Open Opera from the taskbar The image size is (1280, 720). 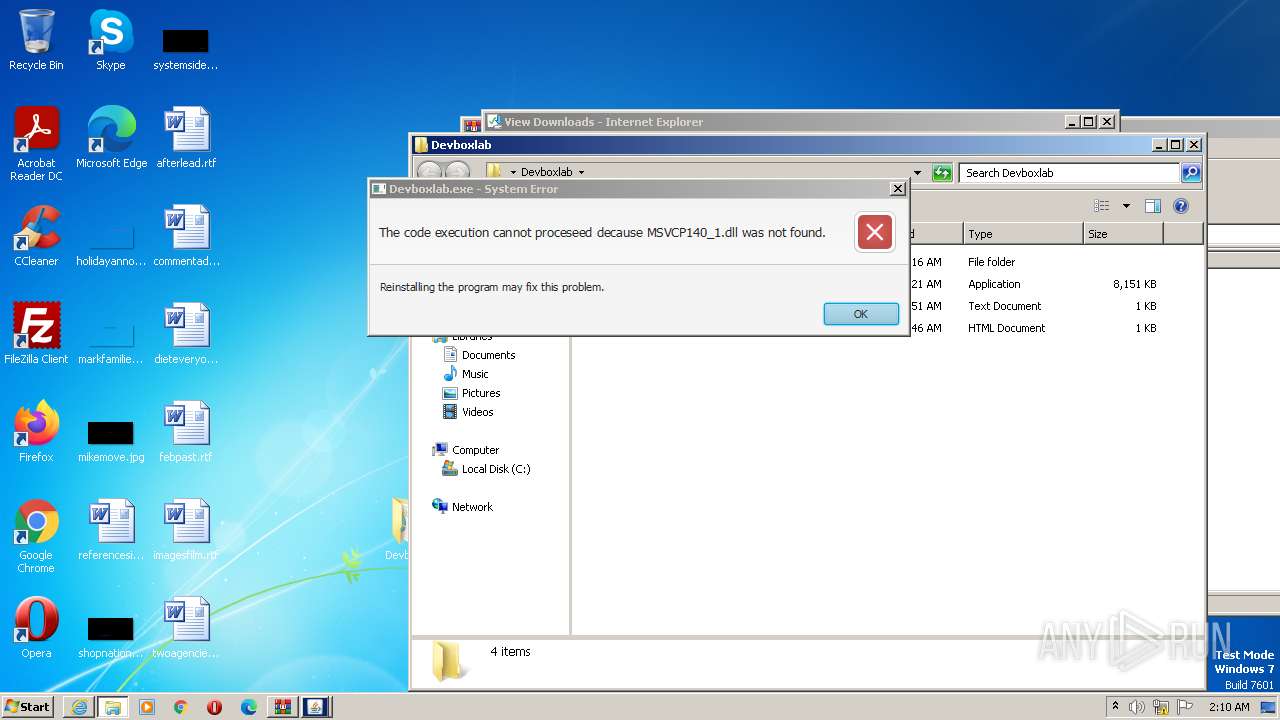[x=214, y=707]
